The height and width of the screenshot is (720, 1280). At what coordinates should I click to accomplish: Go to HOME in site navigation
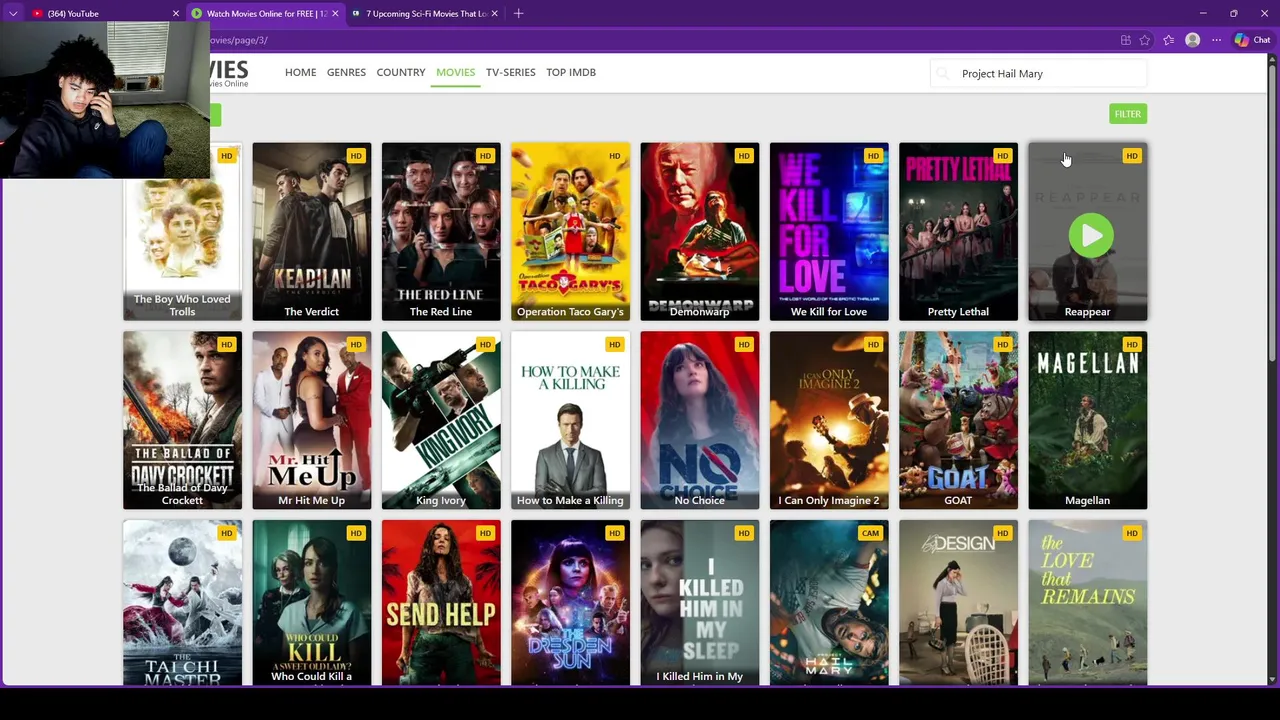[x=300, y=72]
